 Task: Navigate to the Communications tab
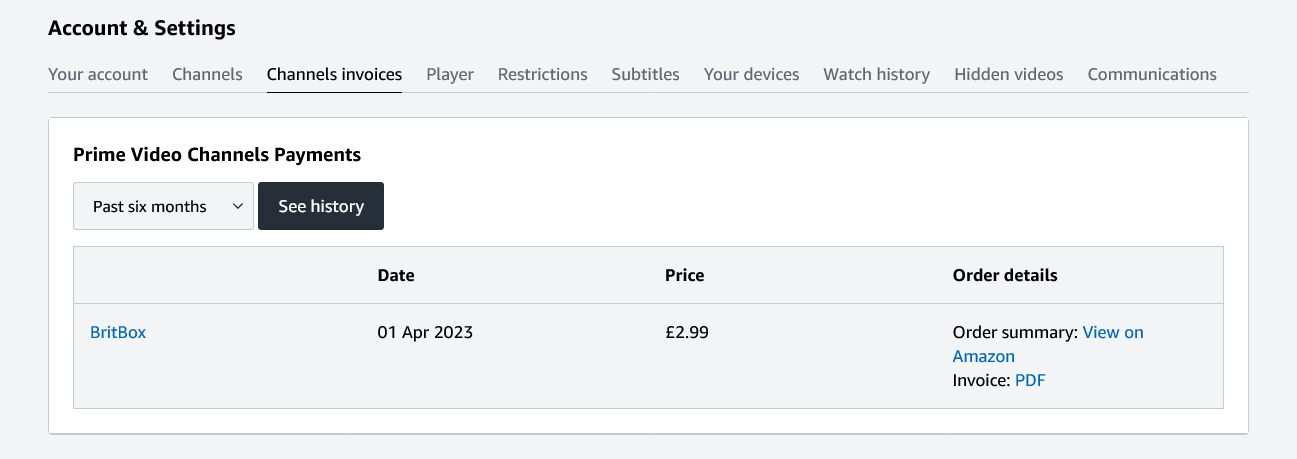point(1152,74)
